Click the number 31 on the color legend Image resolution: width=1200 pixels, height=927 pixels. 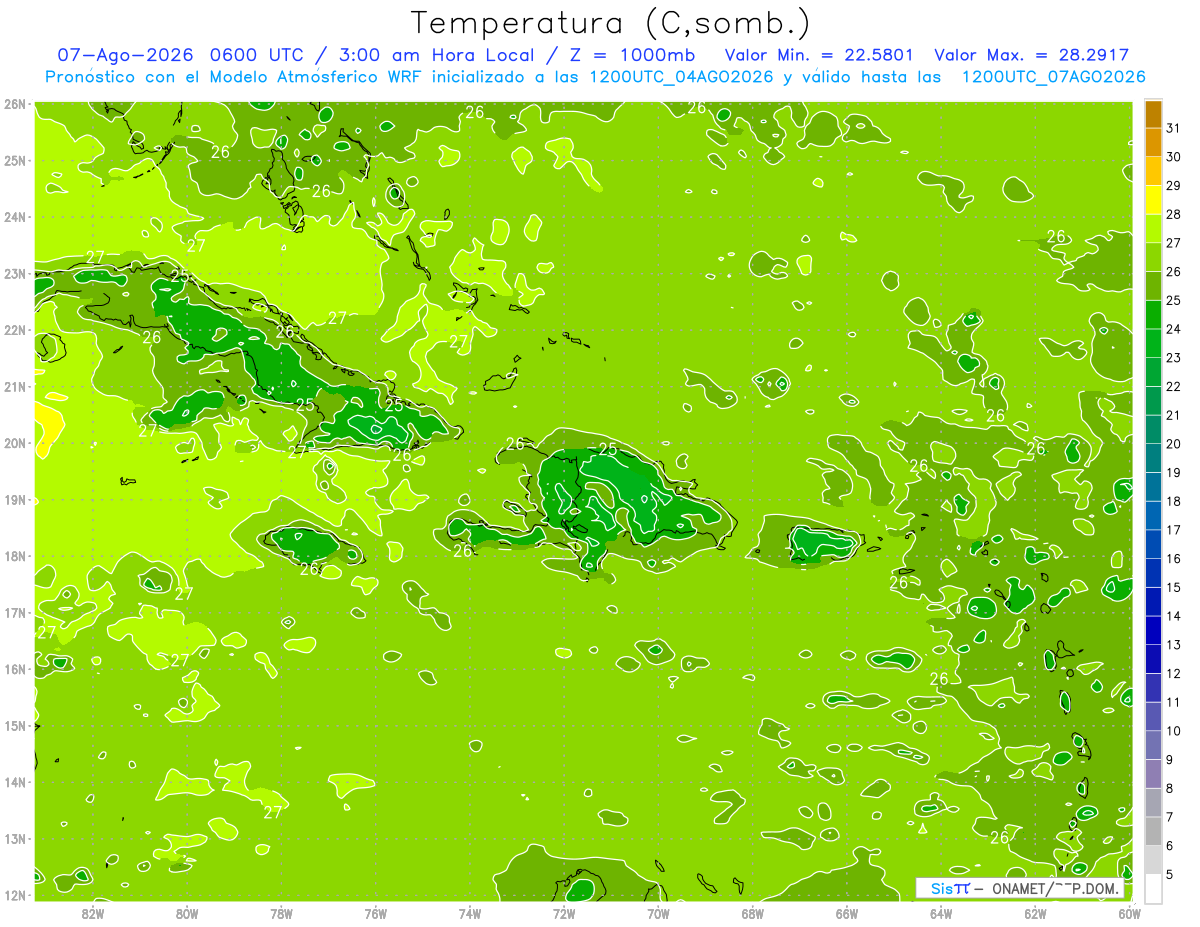click(x=1173, y=128)
